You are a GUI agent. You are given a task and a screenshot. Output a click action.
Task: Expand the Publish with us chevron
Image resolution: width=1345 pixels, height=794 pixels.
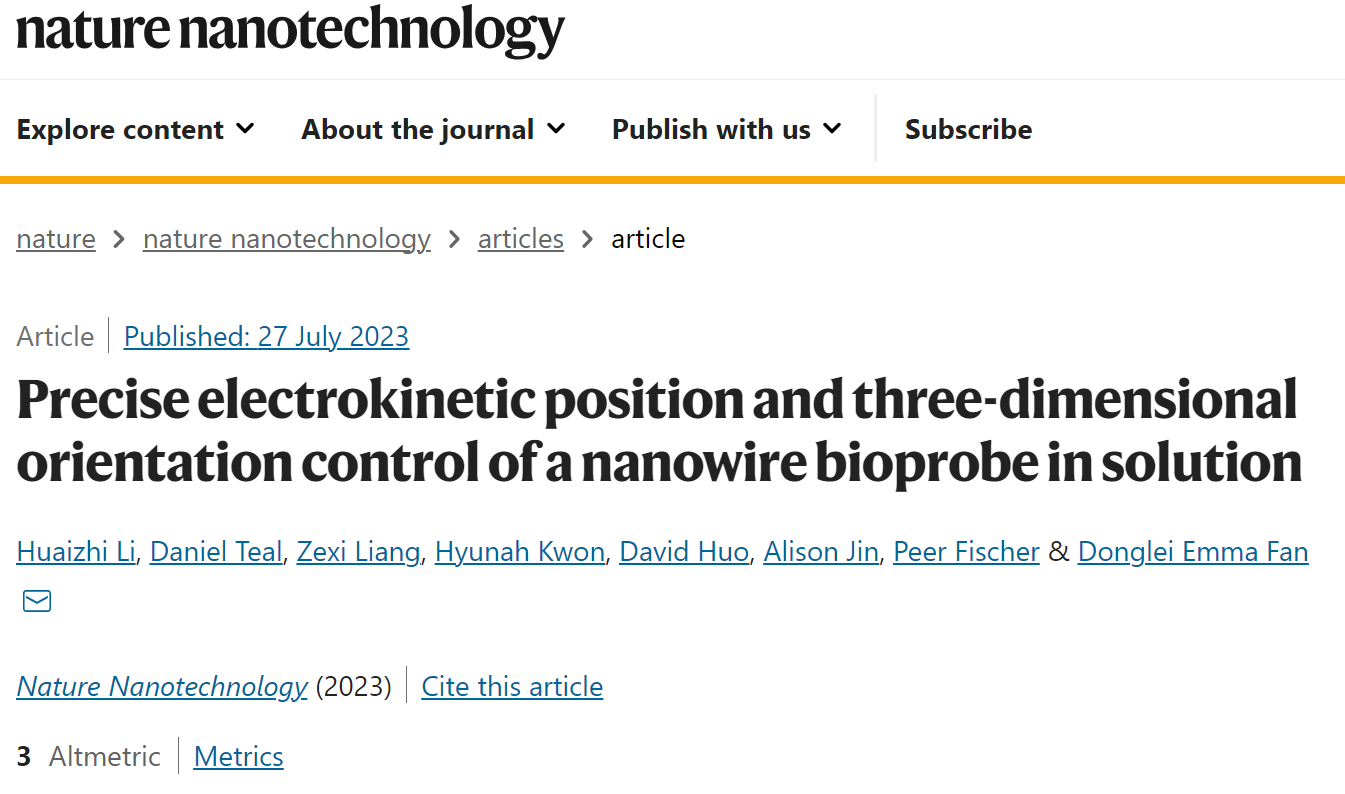pyautogui.click(x=832, y=129)
